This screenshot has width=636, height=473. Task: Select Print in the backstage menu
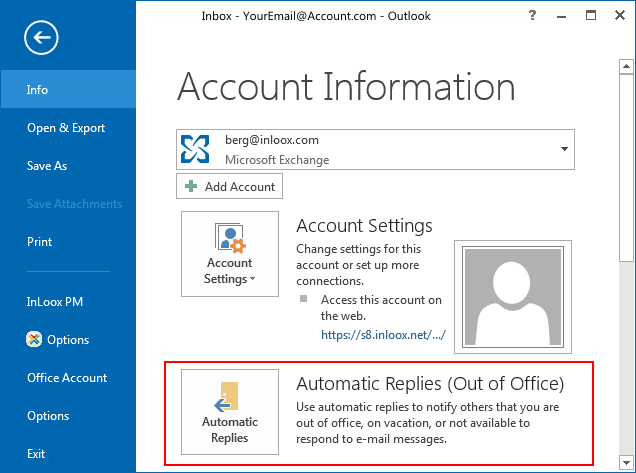tap(39, 242)
